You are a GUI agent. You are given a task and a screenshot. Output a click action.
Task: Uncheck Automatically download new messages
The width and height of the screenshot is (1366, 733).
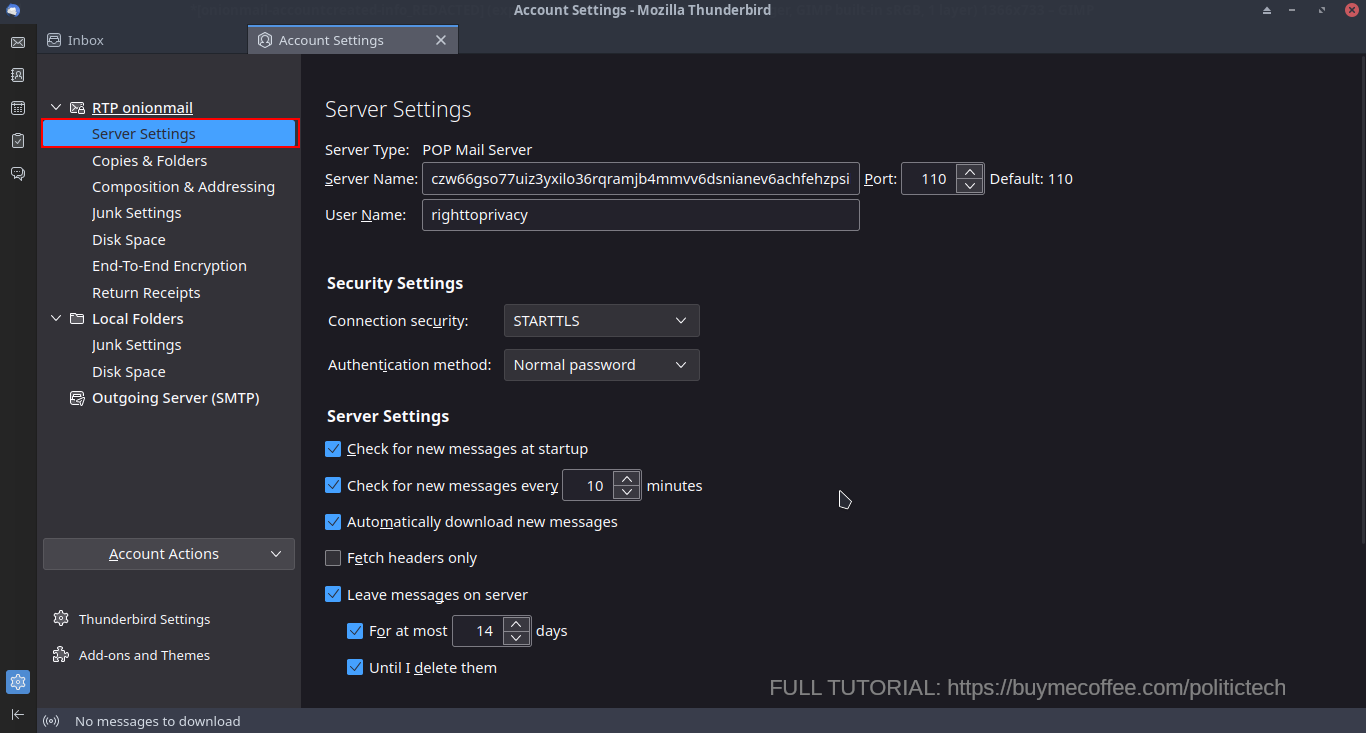(334, 522)
